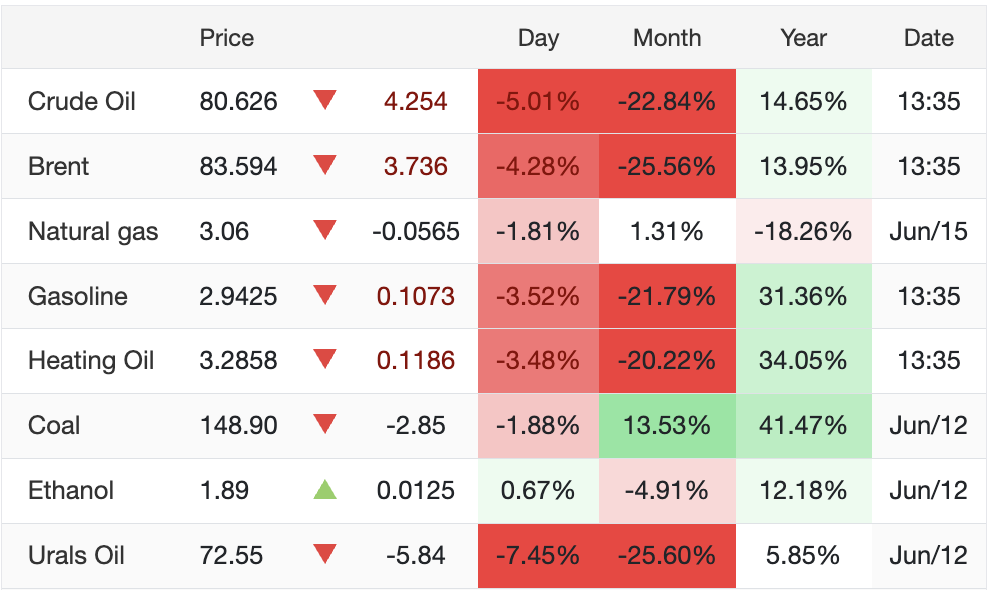
Task: Click the red down arrow for Heating Oil
Action: [x=325, y=359]
